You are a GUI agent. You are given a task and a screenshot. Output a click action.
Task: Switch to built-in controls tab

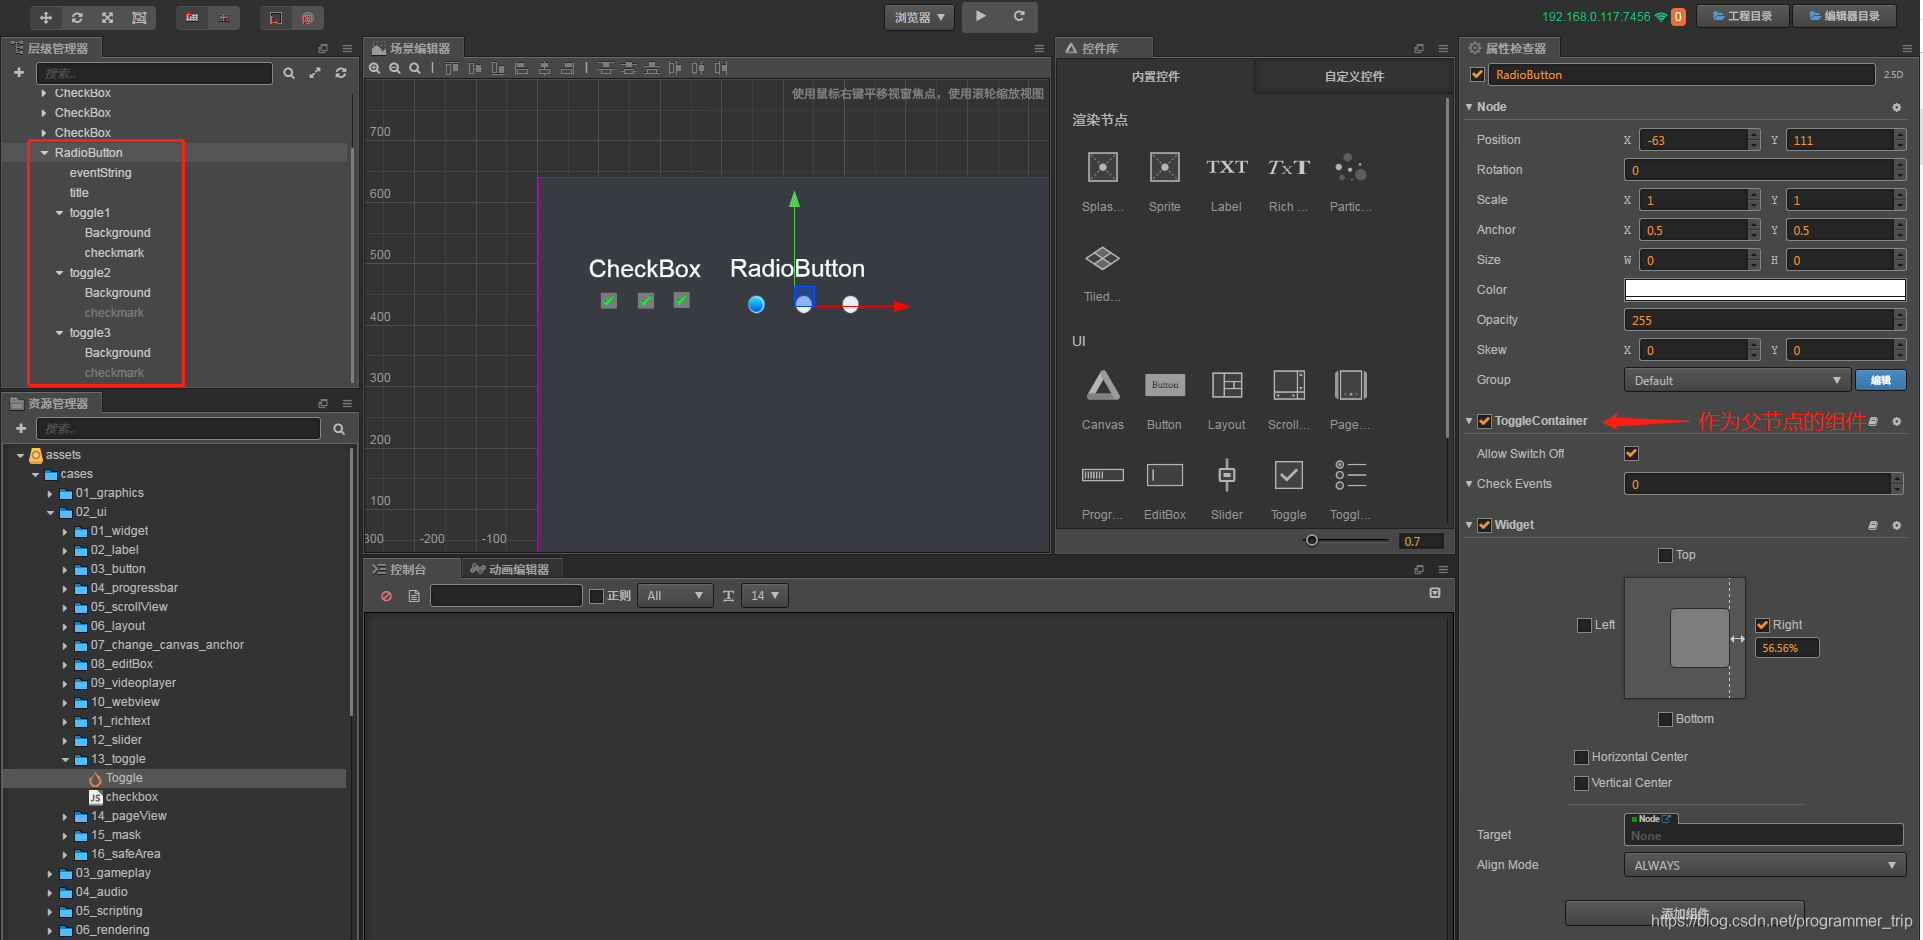[1155, 76]
